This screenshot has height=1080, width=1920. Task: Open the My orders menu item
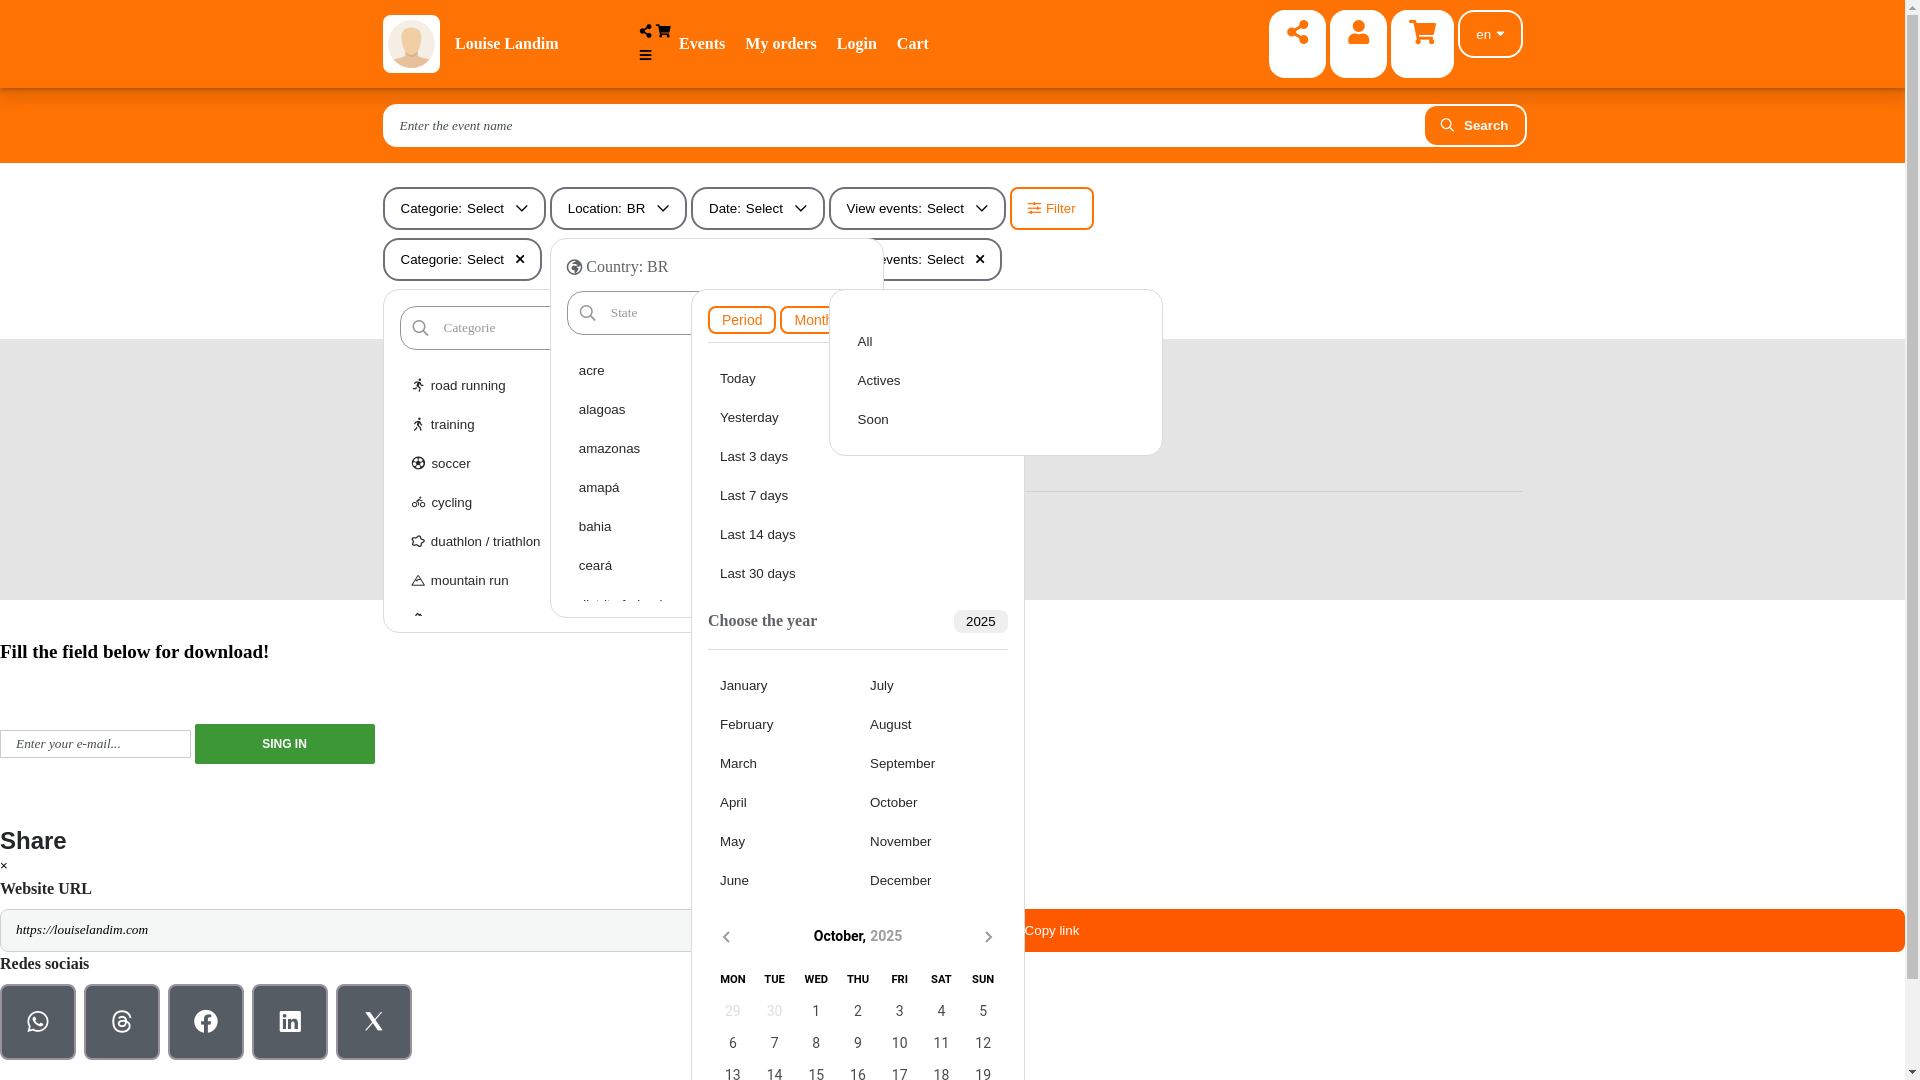point(780,44)
